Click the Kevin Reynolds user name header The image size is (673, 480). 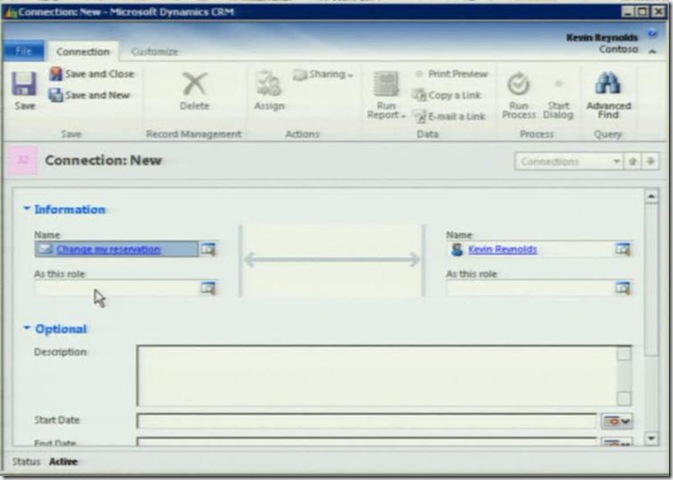tap(602, 38)
